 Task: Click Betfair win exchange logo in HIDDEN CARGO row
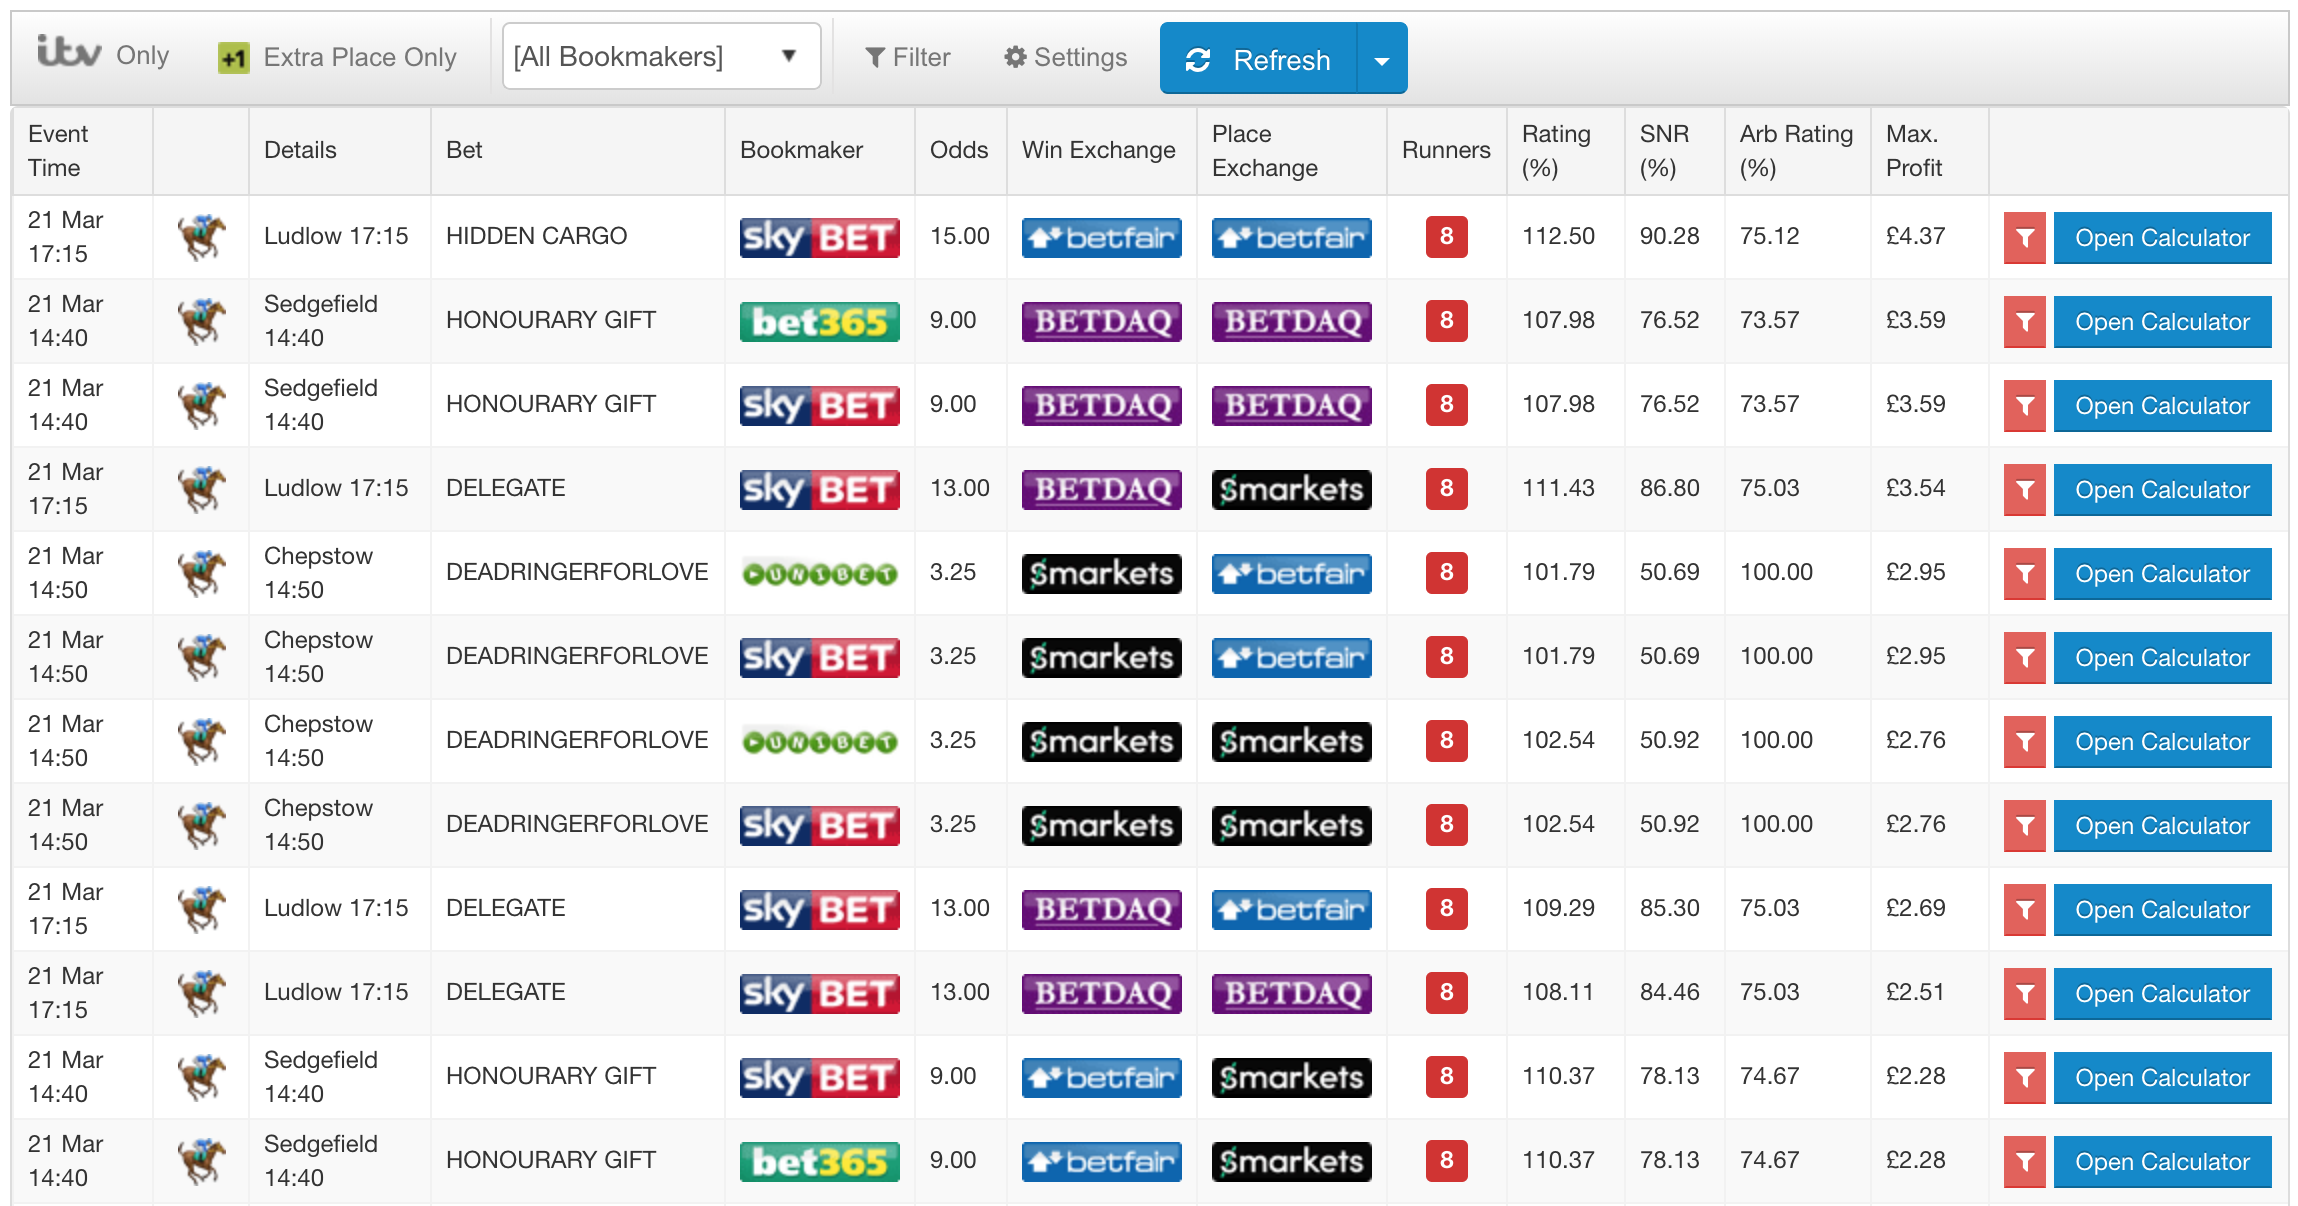tap(1101, 238)
